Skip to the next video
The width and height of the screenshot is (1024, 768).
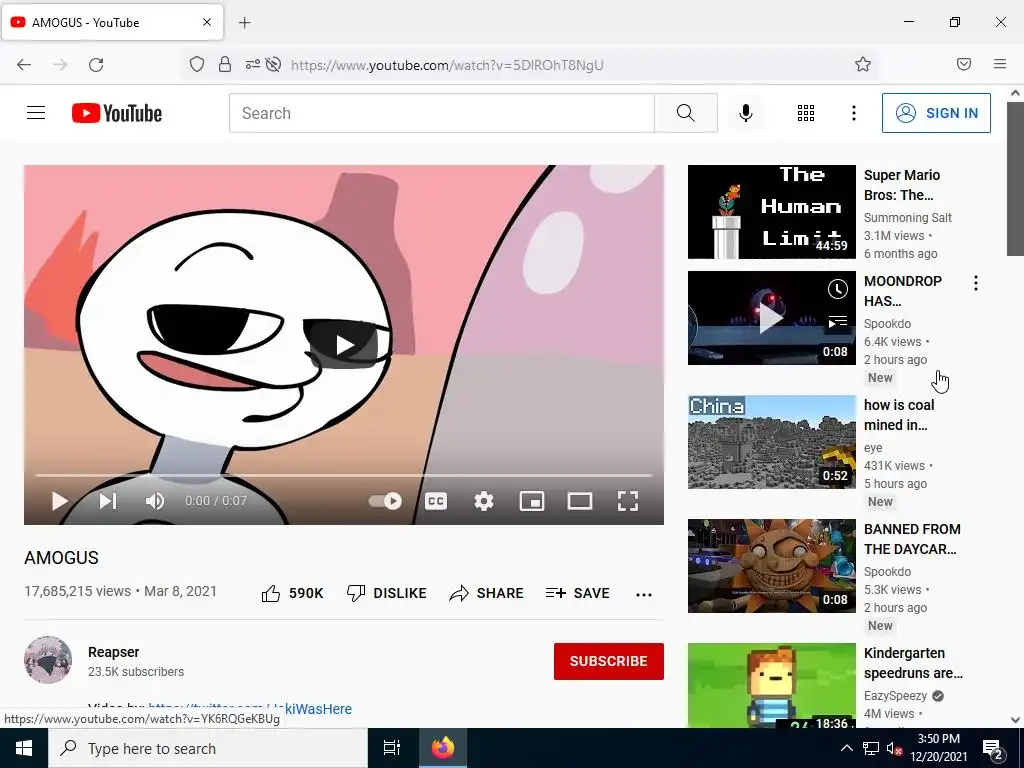(108, 501)
